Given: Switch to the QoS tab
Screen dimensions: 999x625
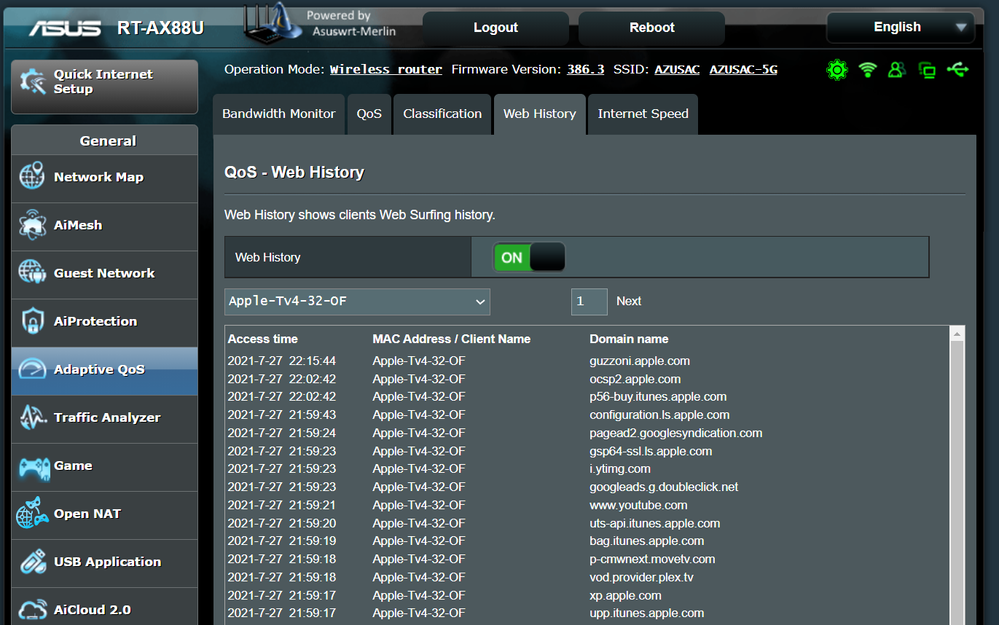Looking at the screenshot, I should pyautogui.click(x=369, y=113).
